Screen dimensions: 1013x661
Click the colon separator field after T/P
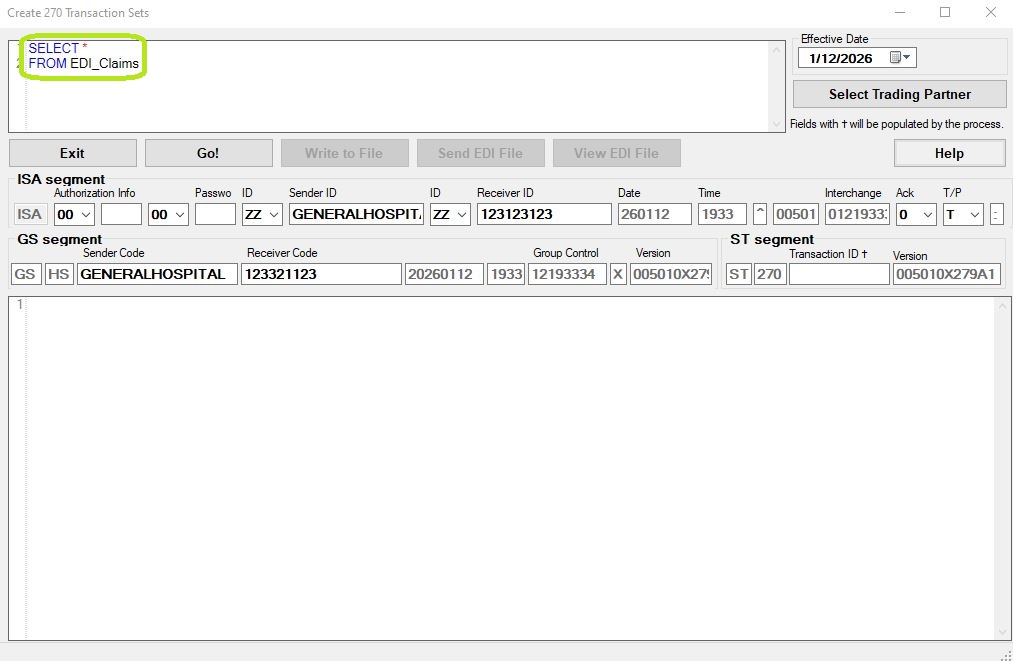click(997, 215)
